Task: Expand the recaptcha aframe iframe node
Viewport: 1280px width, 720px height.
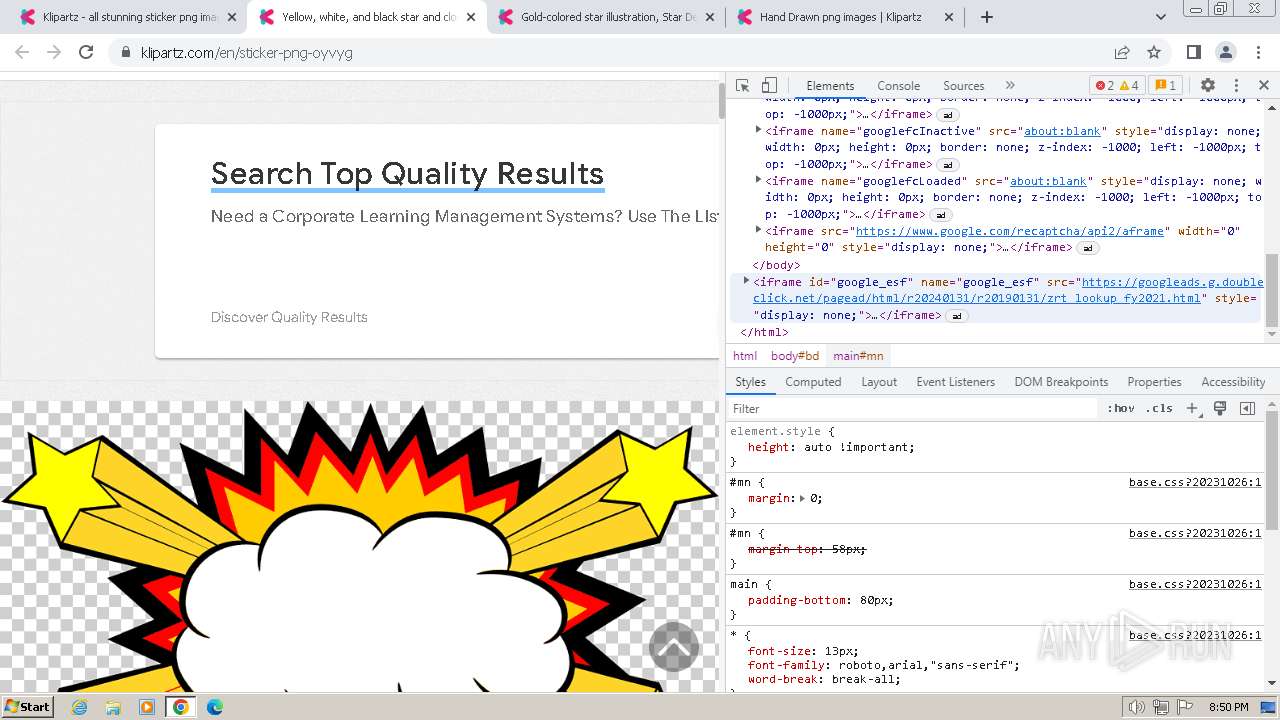Action: click(x=758, y=230)
